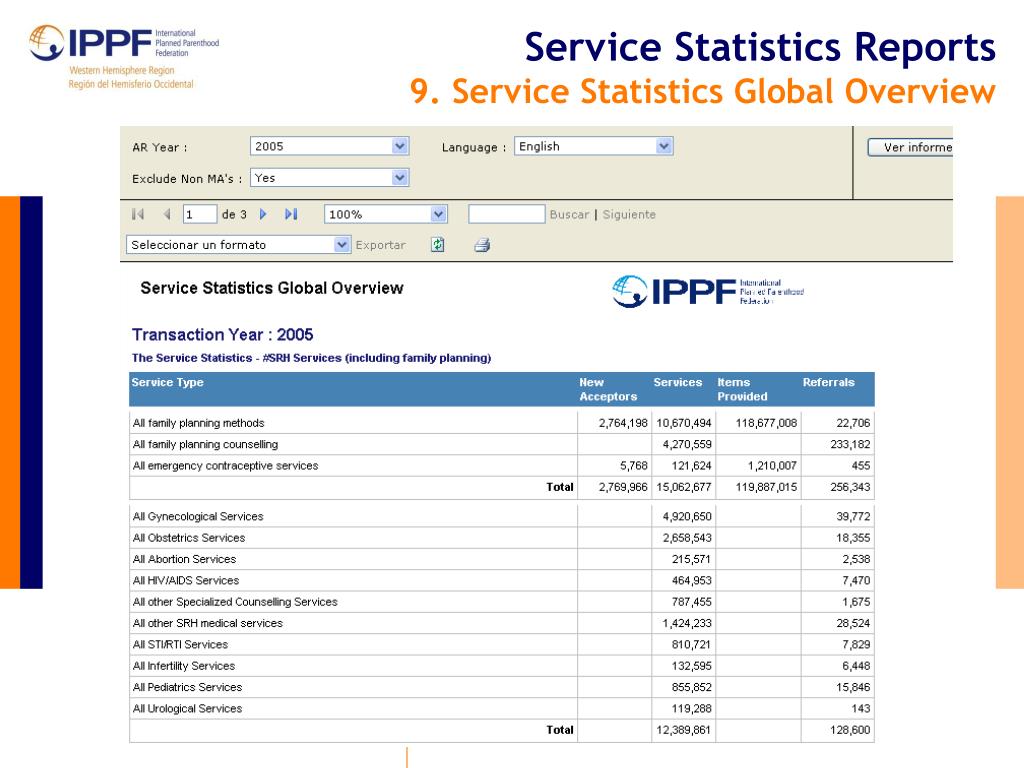Click the Transaction Year : 2005 heading
This screenshot has height=768, width=1024.
(x=223, y=335)
